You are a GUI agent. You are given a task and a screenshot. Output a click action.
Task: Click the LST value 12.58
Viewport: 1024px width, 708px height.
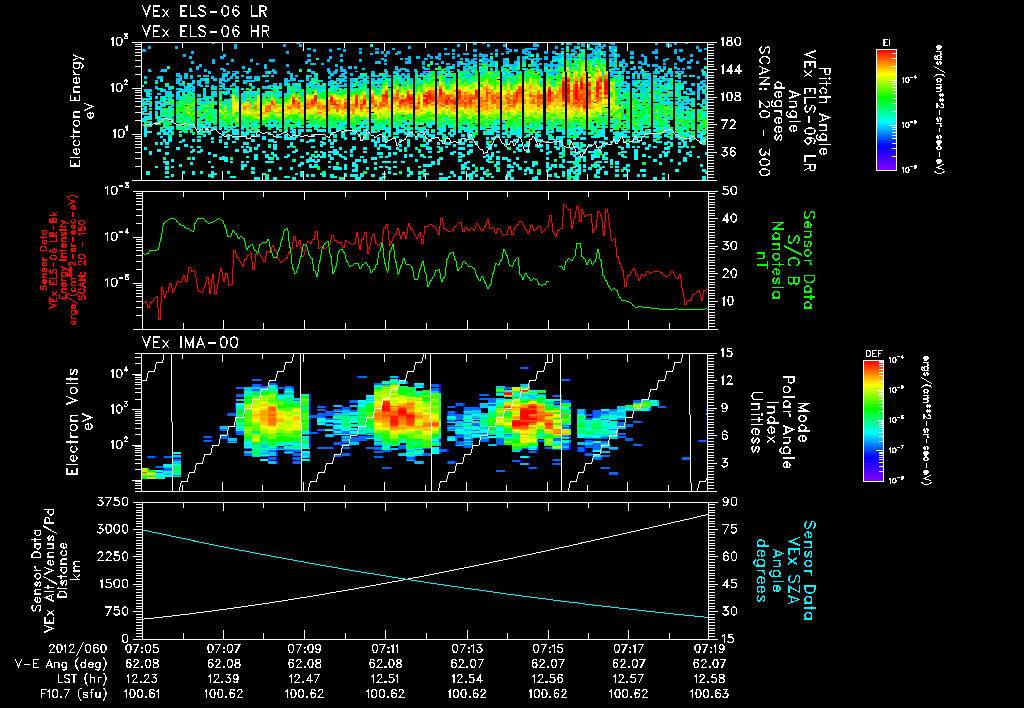point(709,679)
